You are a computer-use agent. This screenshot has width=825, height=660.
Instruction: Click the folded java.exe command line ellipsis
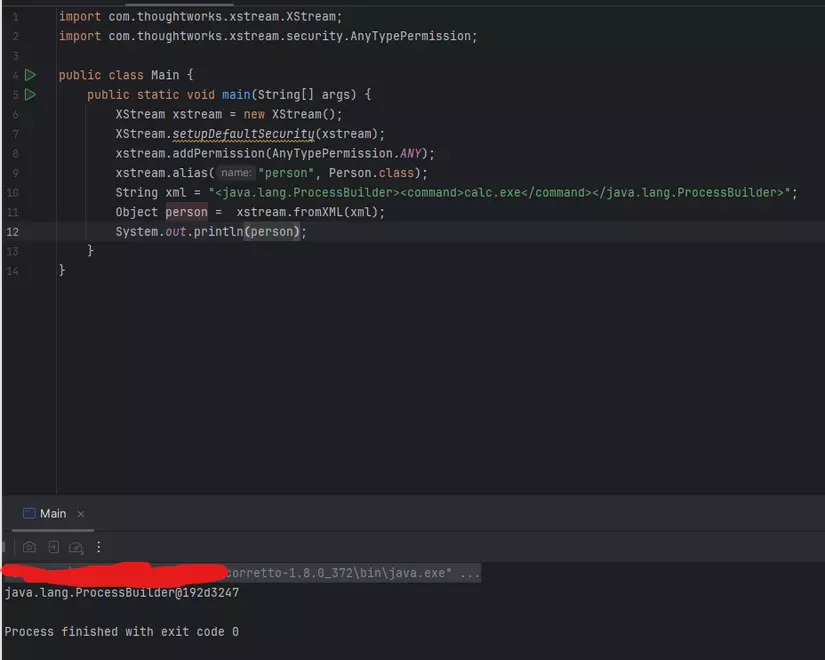tap(470, 573)
